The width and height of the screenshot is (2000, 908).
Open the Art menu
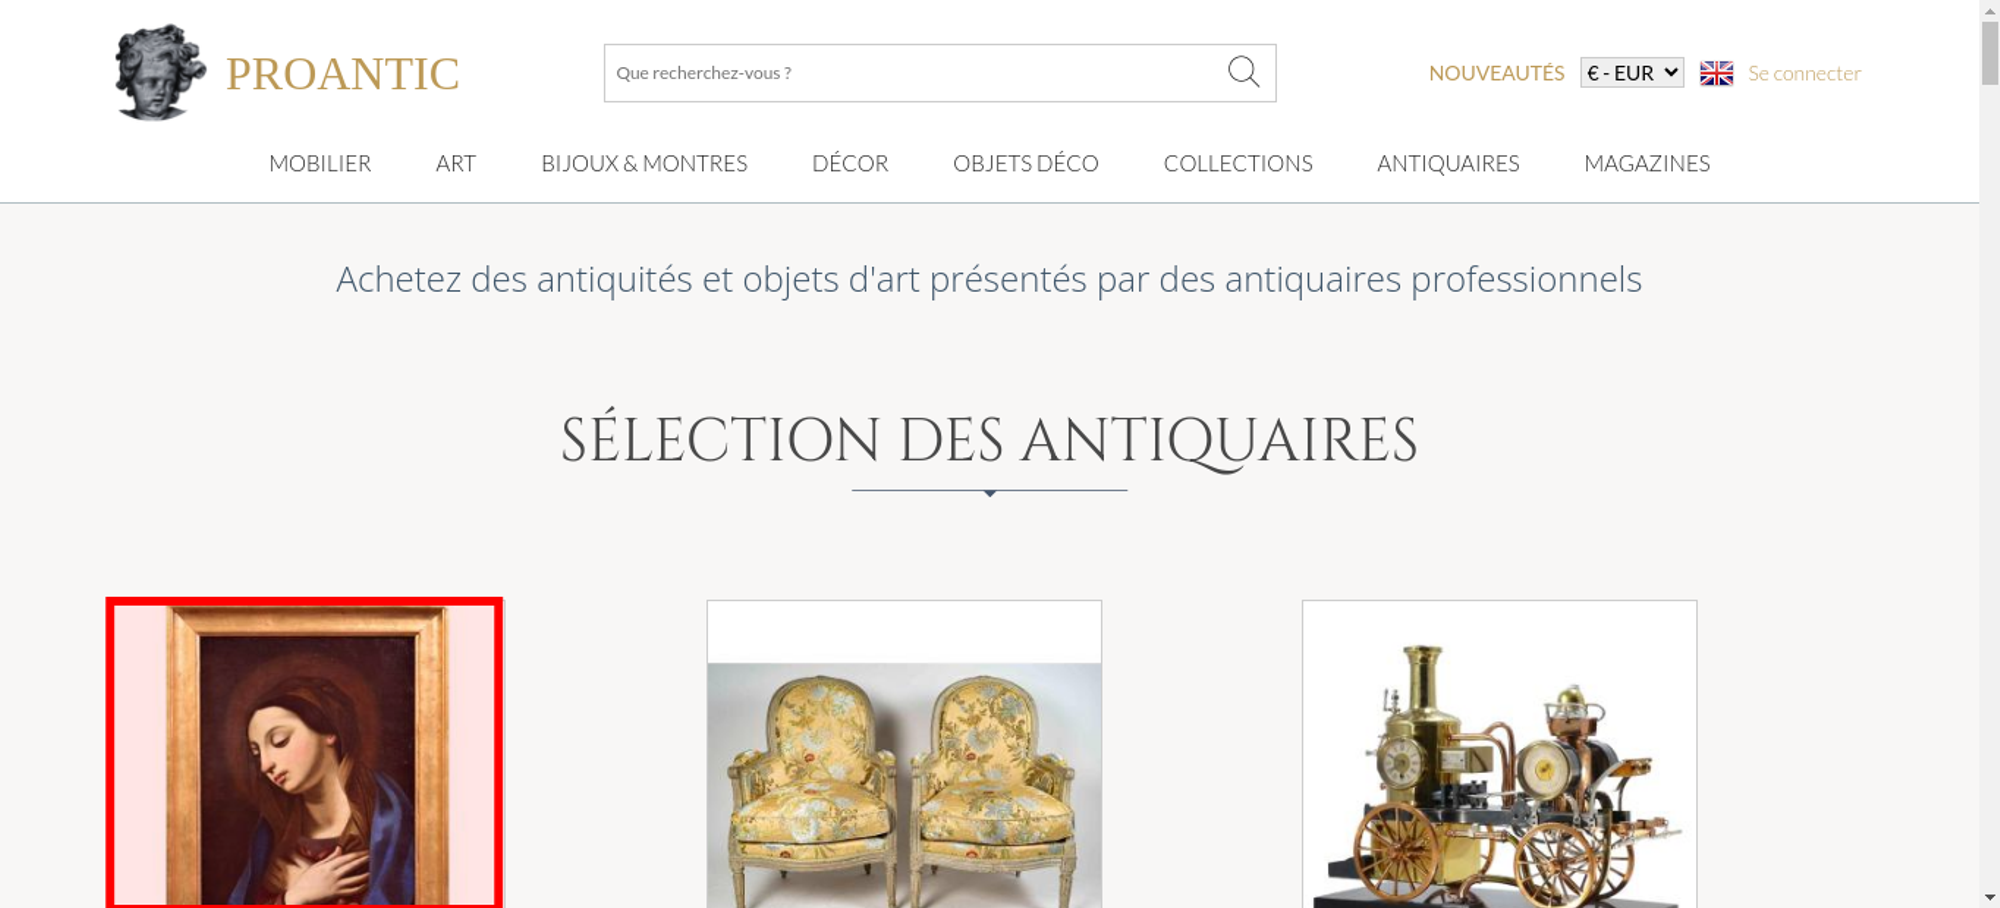[456, 163]
